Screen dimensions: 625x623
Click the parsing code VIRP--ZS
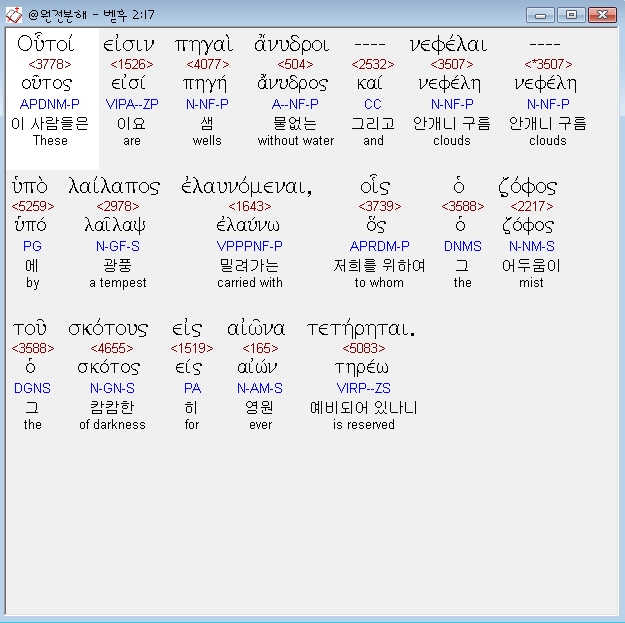click(x=364, y=388)
